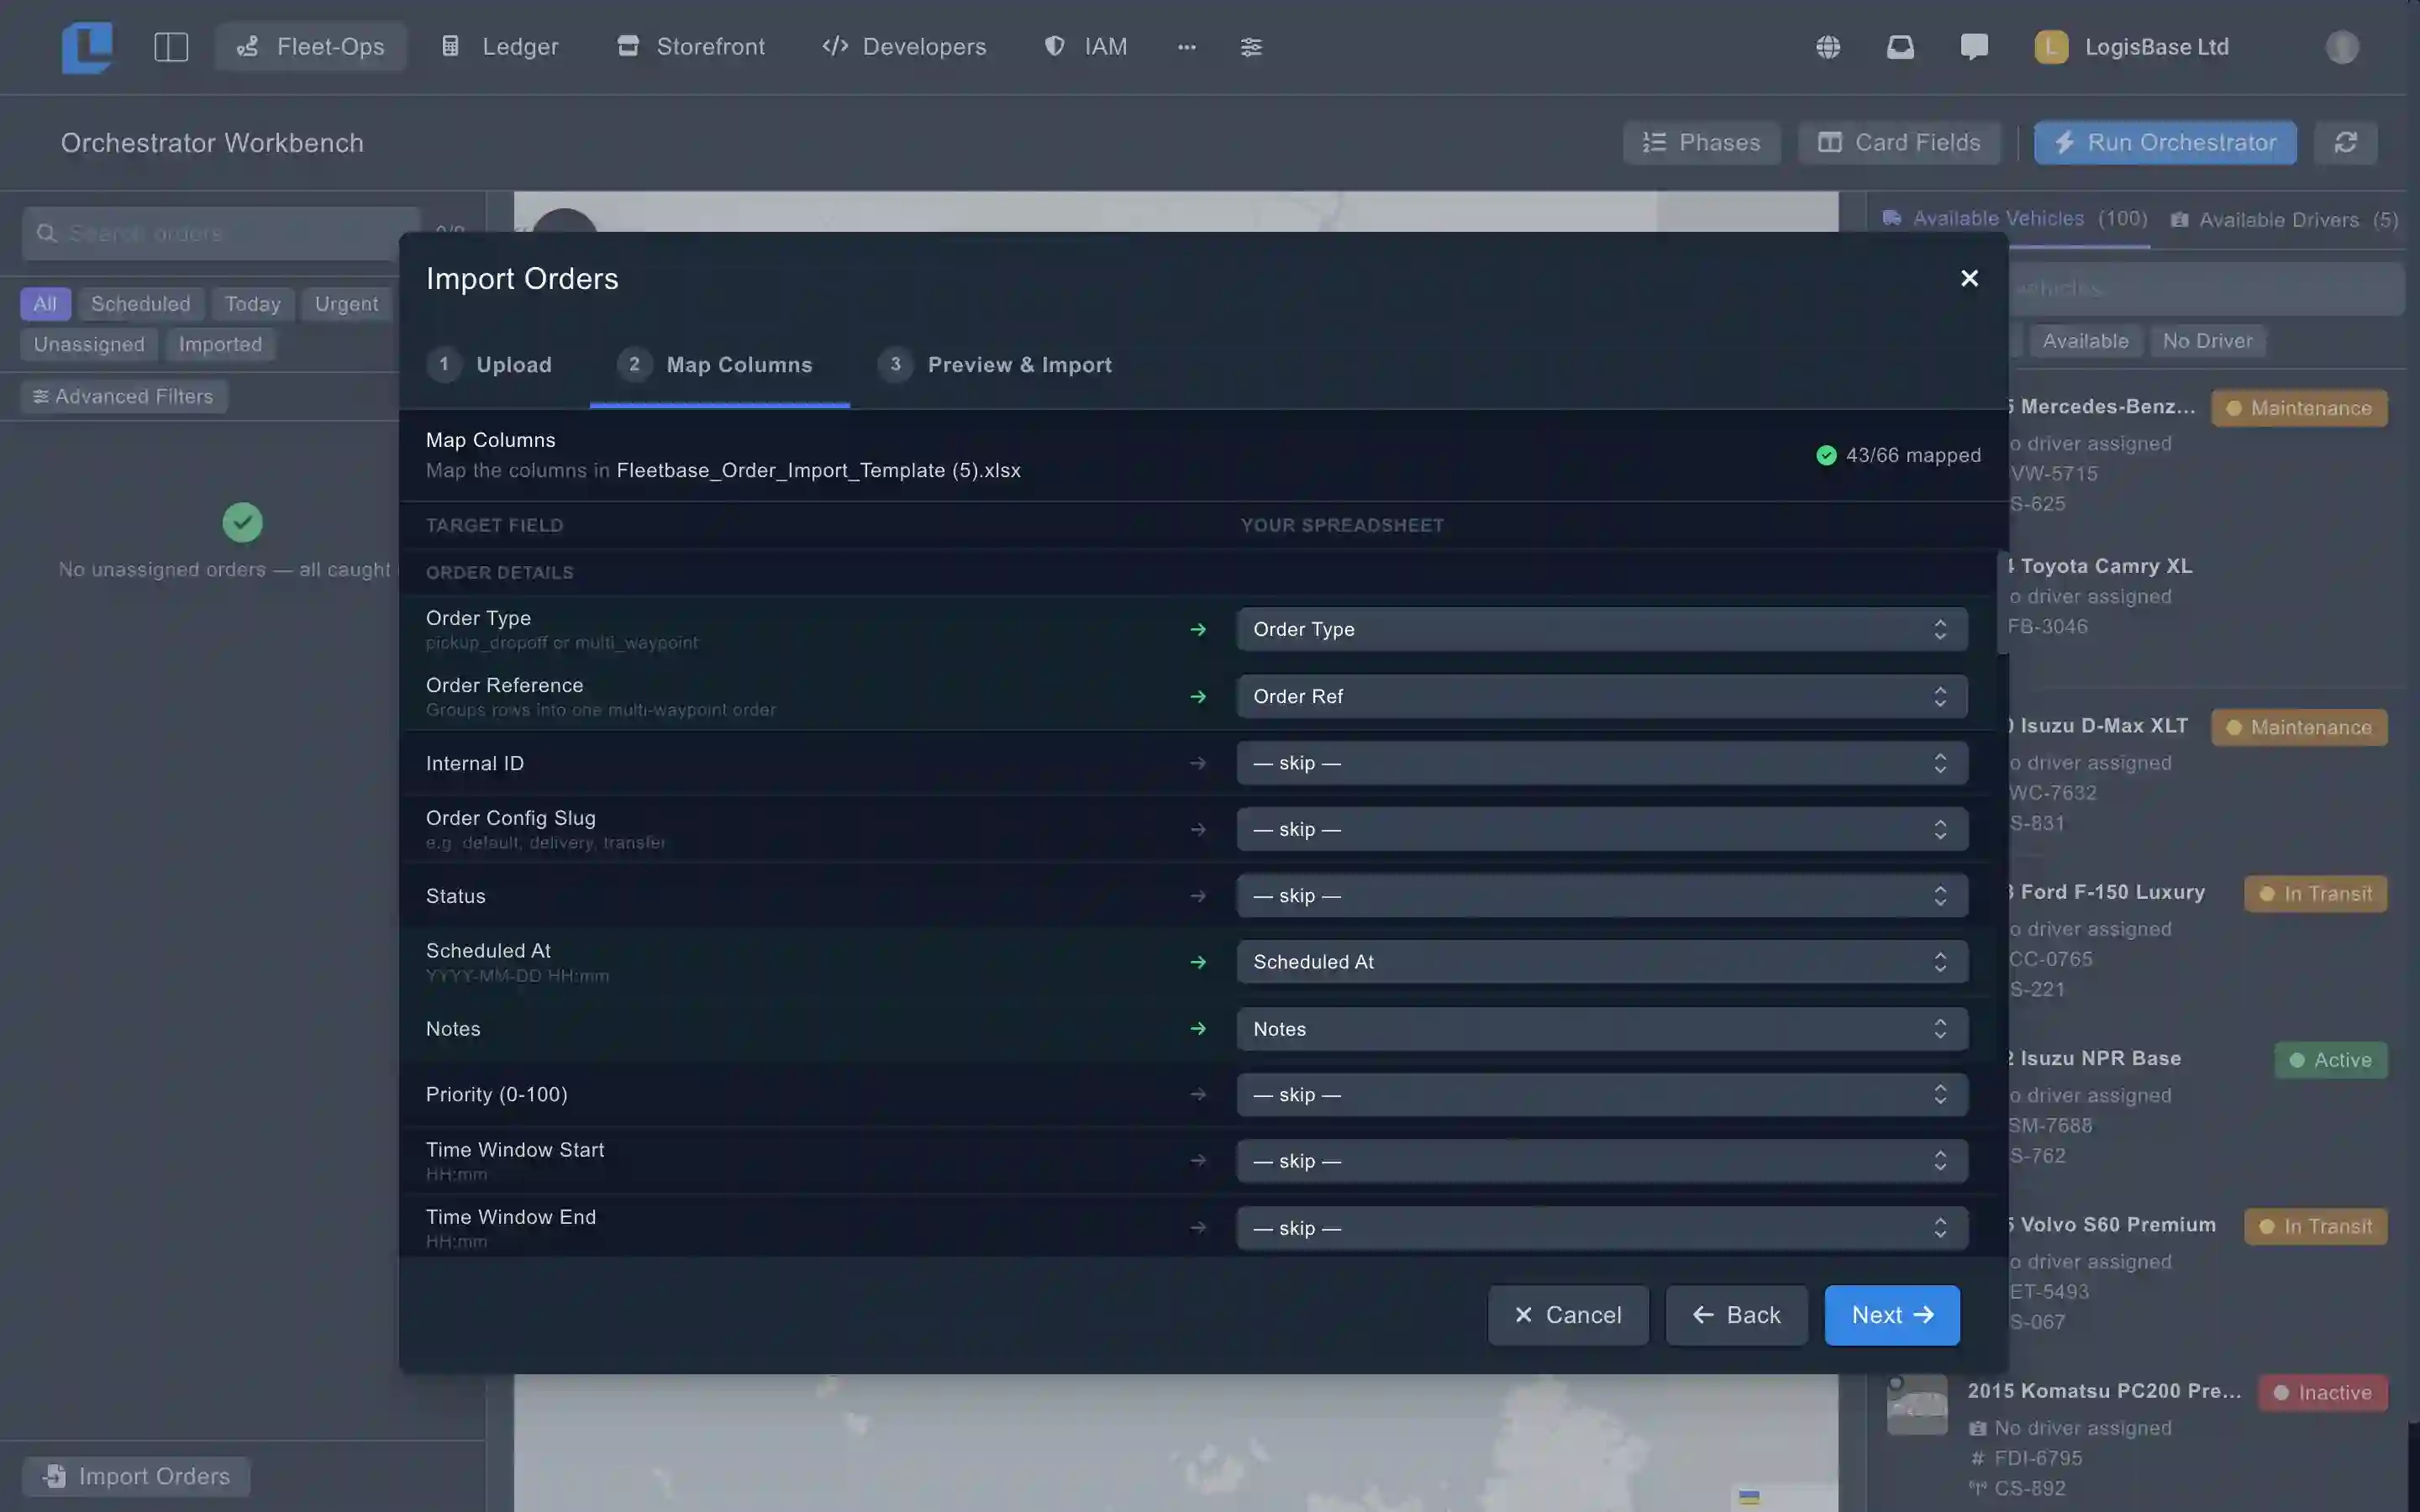The image size is (2420, 1512).
Task: Click Run Orchestrator button
Action: tap(2165, 143)
